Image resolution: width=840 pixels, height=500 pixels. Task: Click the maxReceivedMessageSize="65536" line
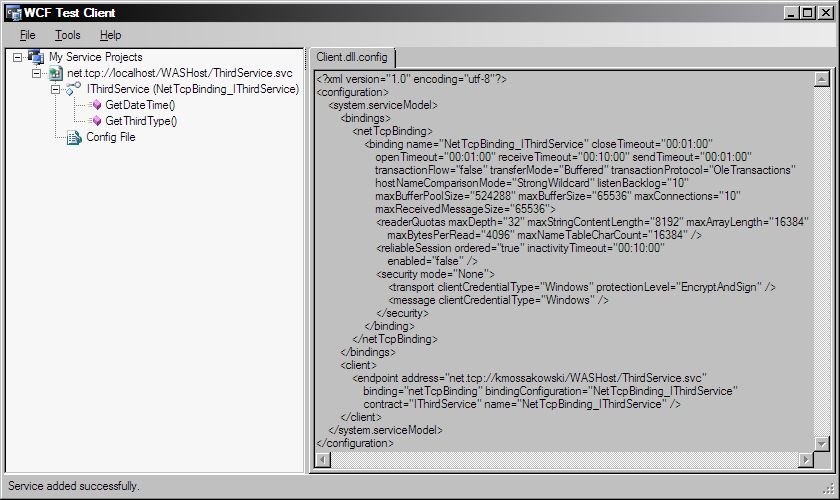click(465, 209)
